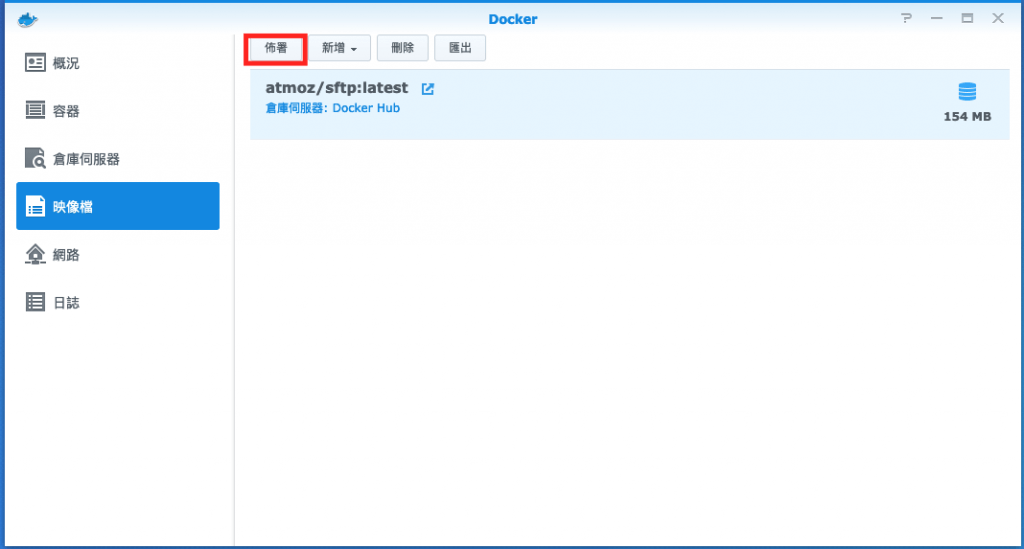
Task: Click the 日誌 log icon
Action: 35,302
